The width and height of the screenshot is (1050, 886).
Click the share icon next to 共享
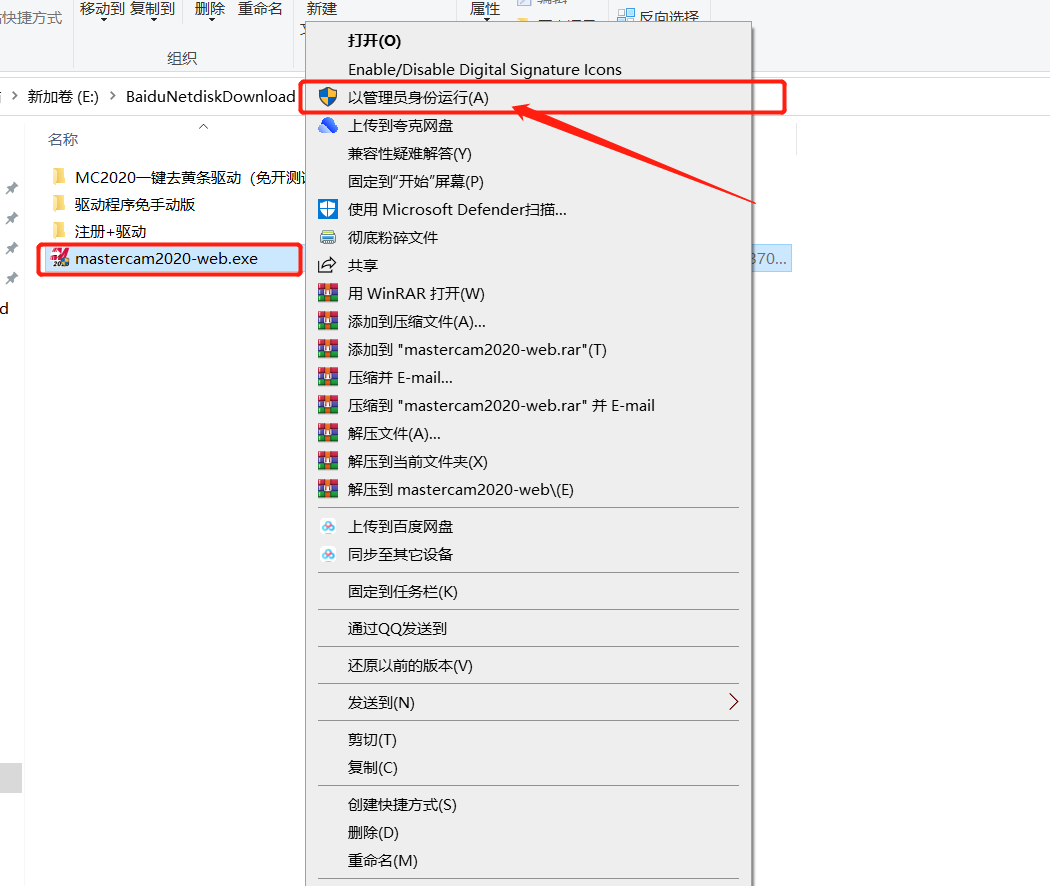329,265
